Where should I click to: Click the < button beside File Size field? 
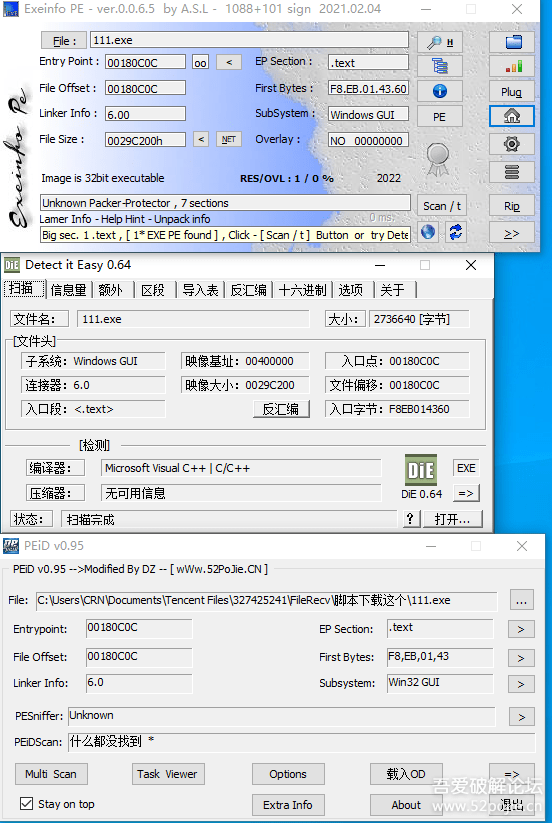201,140
